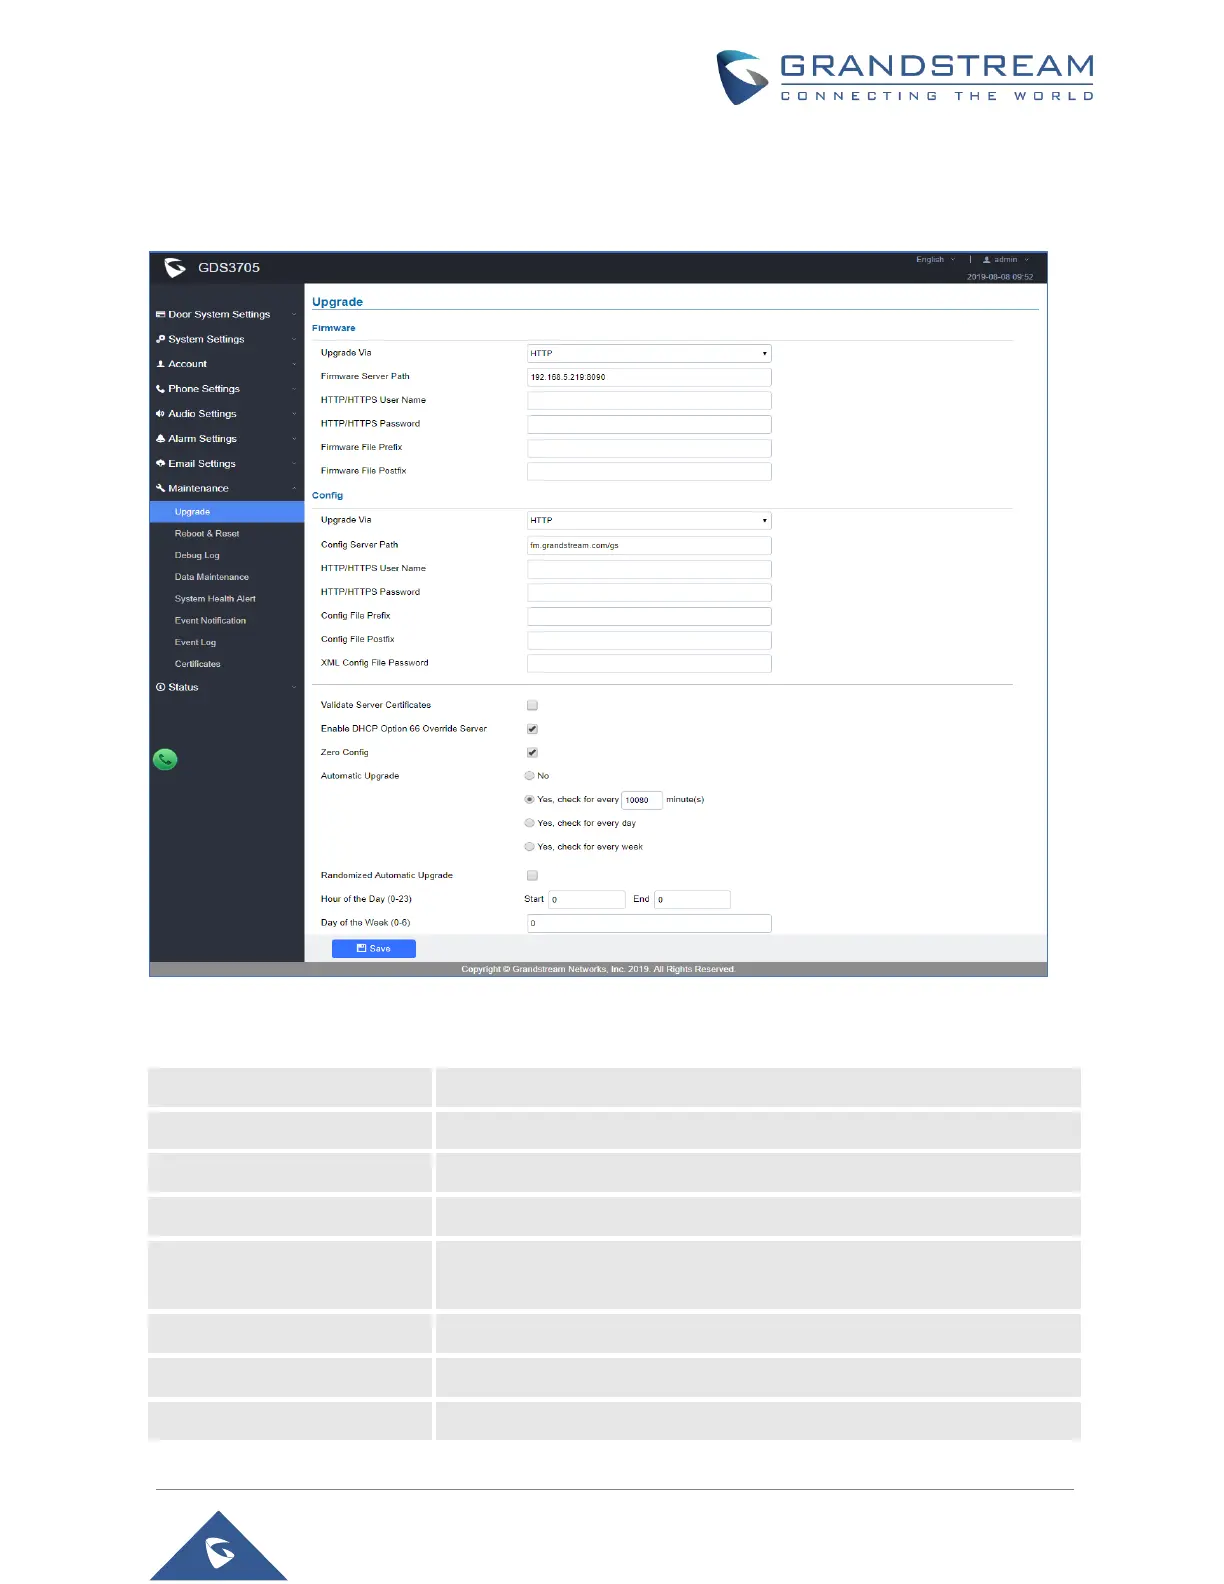The image size is (1224, 1584).
Task: Toggle Enable DHCP Option 66 Override Server
Action: click(532, 729)
